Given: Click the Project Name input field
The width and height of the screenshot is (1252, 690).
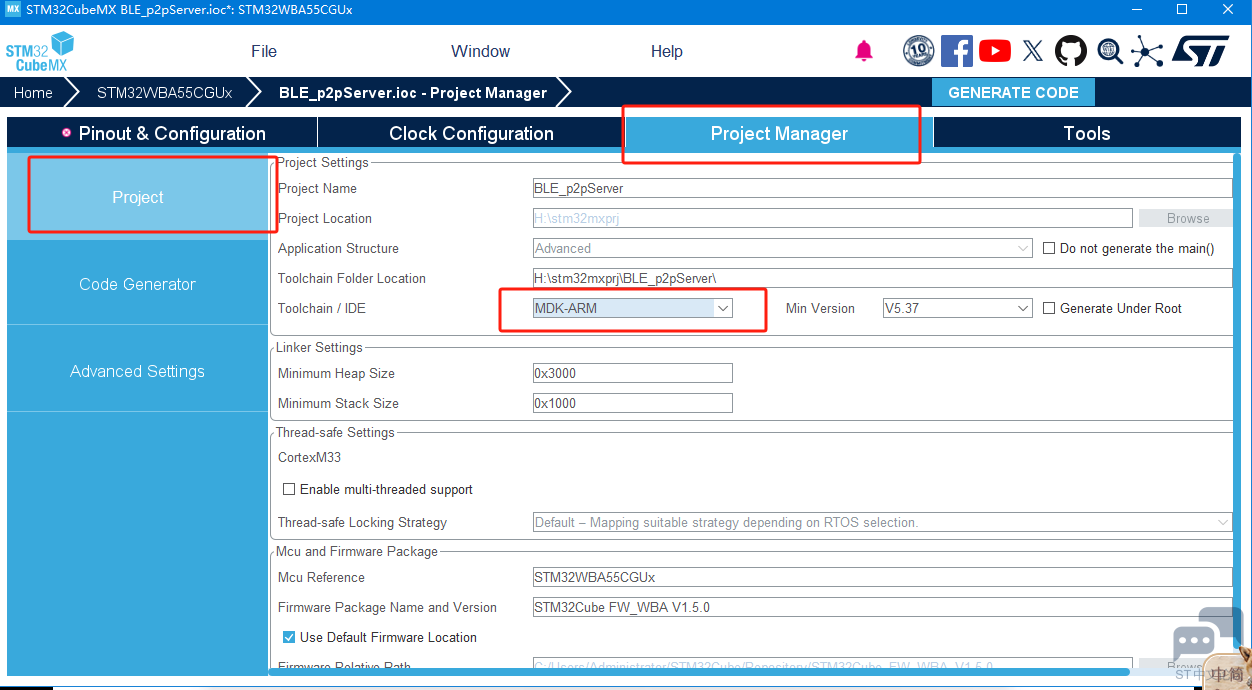Looking at the screenshot, I should tap(882, 188).
